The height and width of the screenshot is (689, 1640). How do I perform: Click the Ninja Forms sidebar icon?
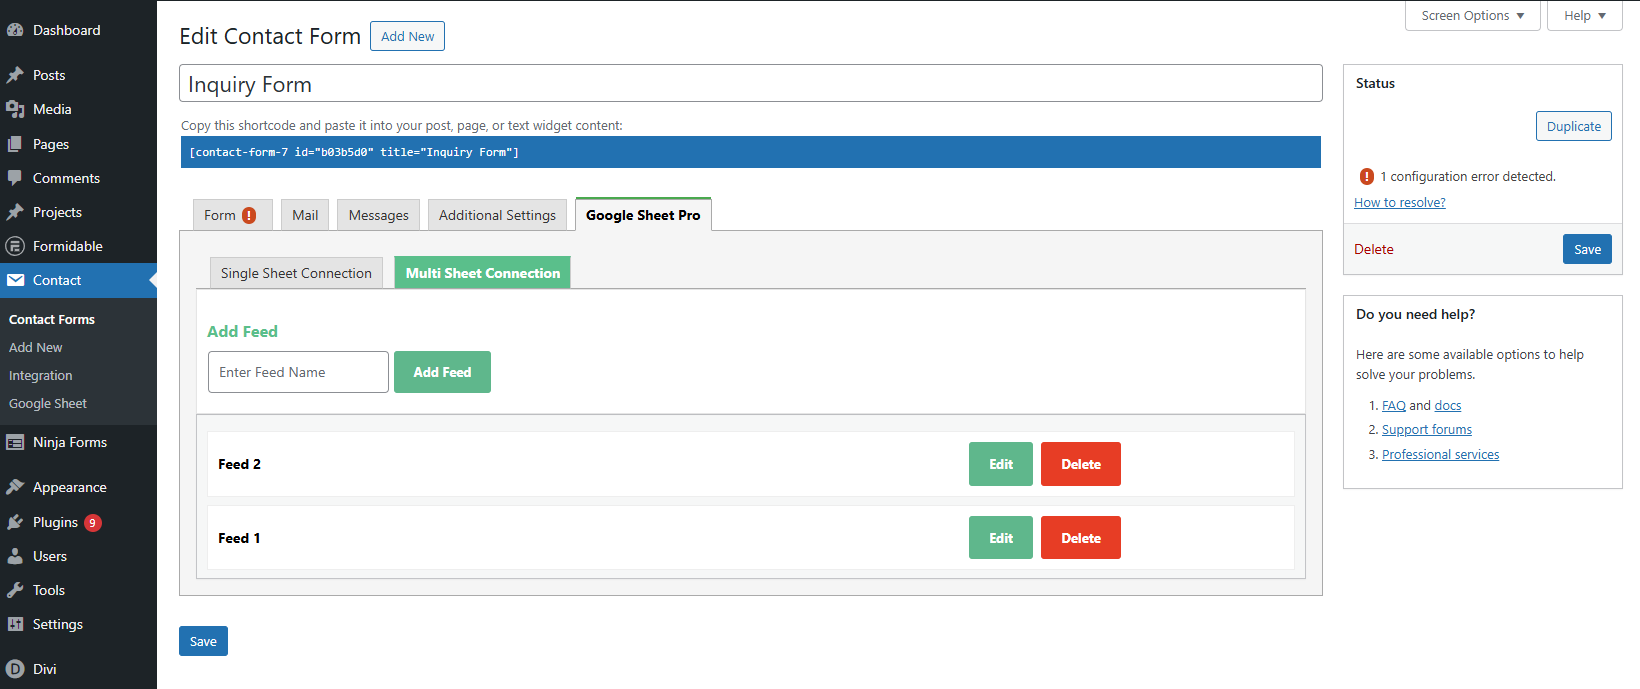click(15, 442)
